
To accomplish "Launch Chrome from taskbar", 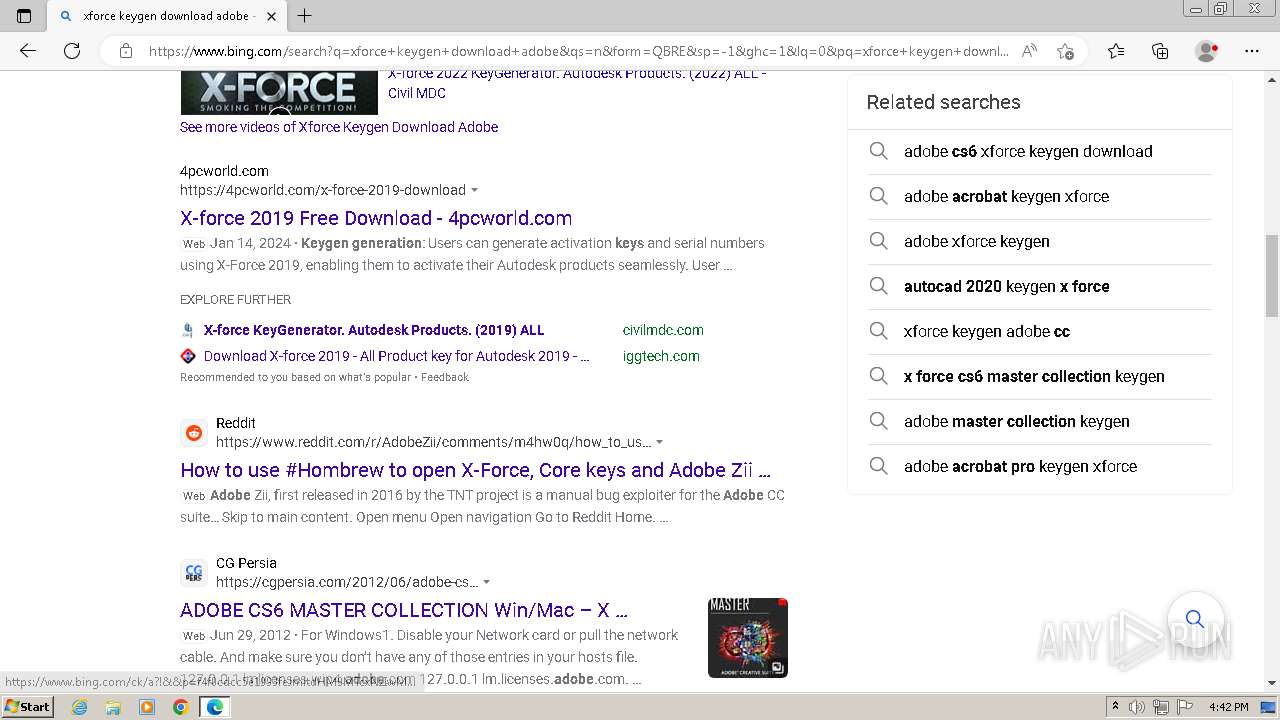I will [180, 707].
